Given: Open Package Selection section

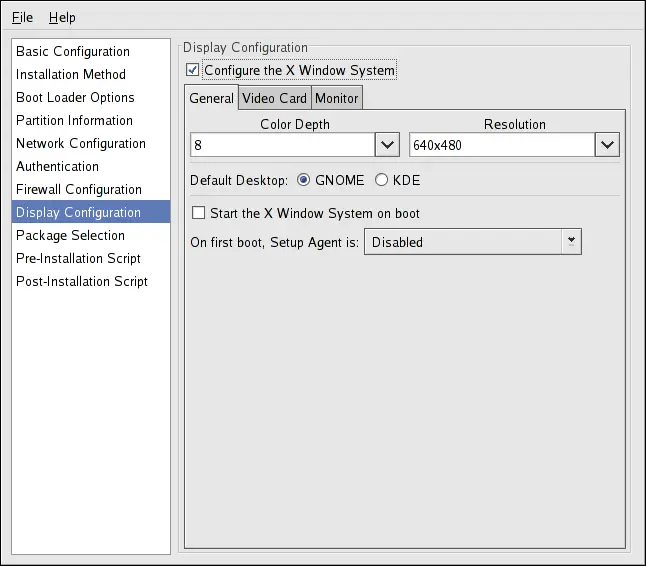Looking at the screenshot, I should pos(70,235).
